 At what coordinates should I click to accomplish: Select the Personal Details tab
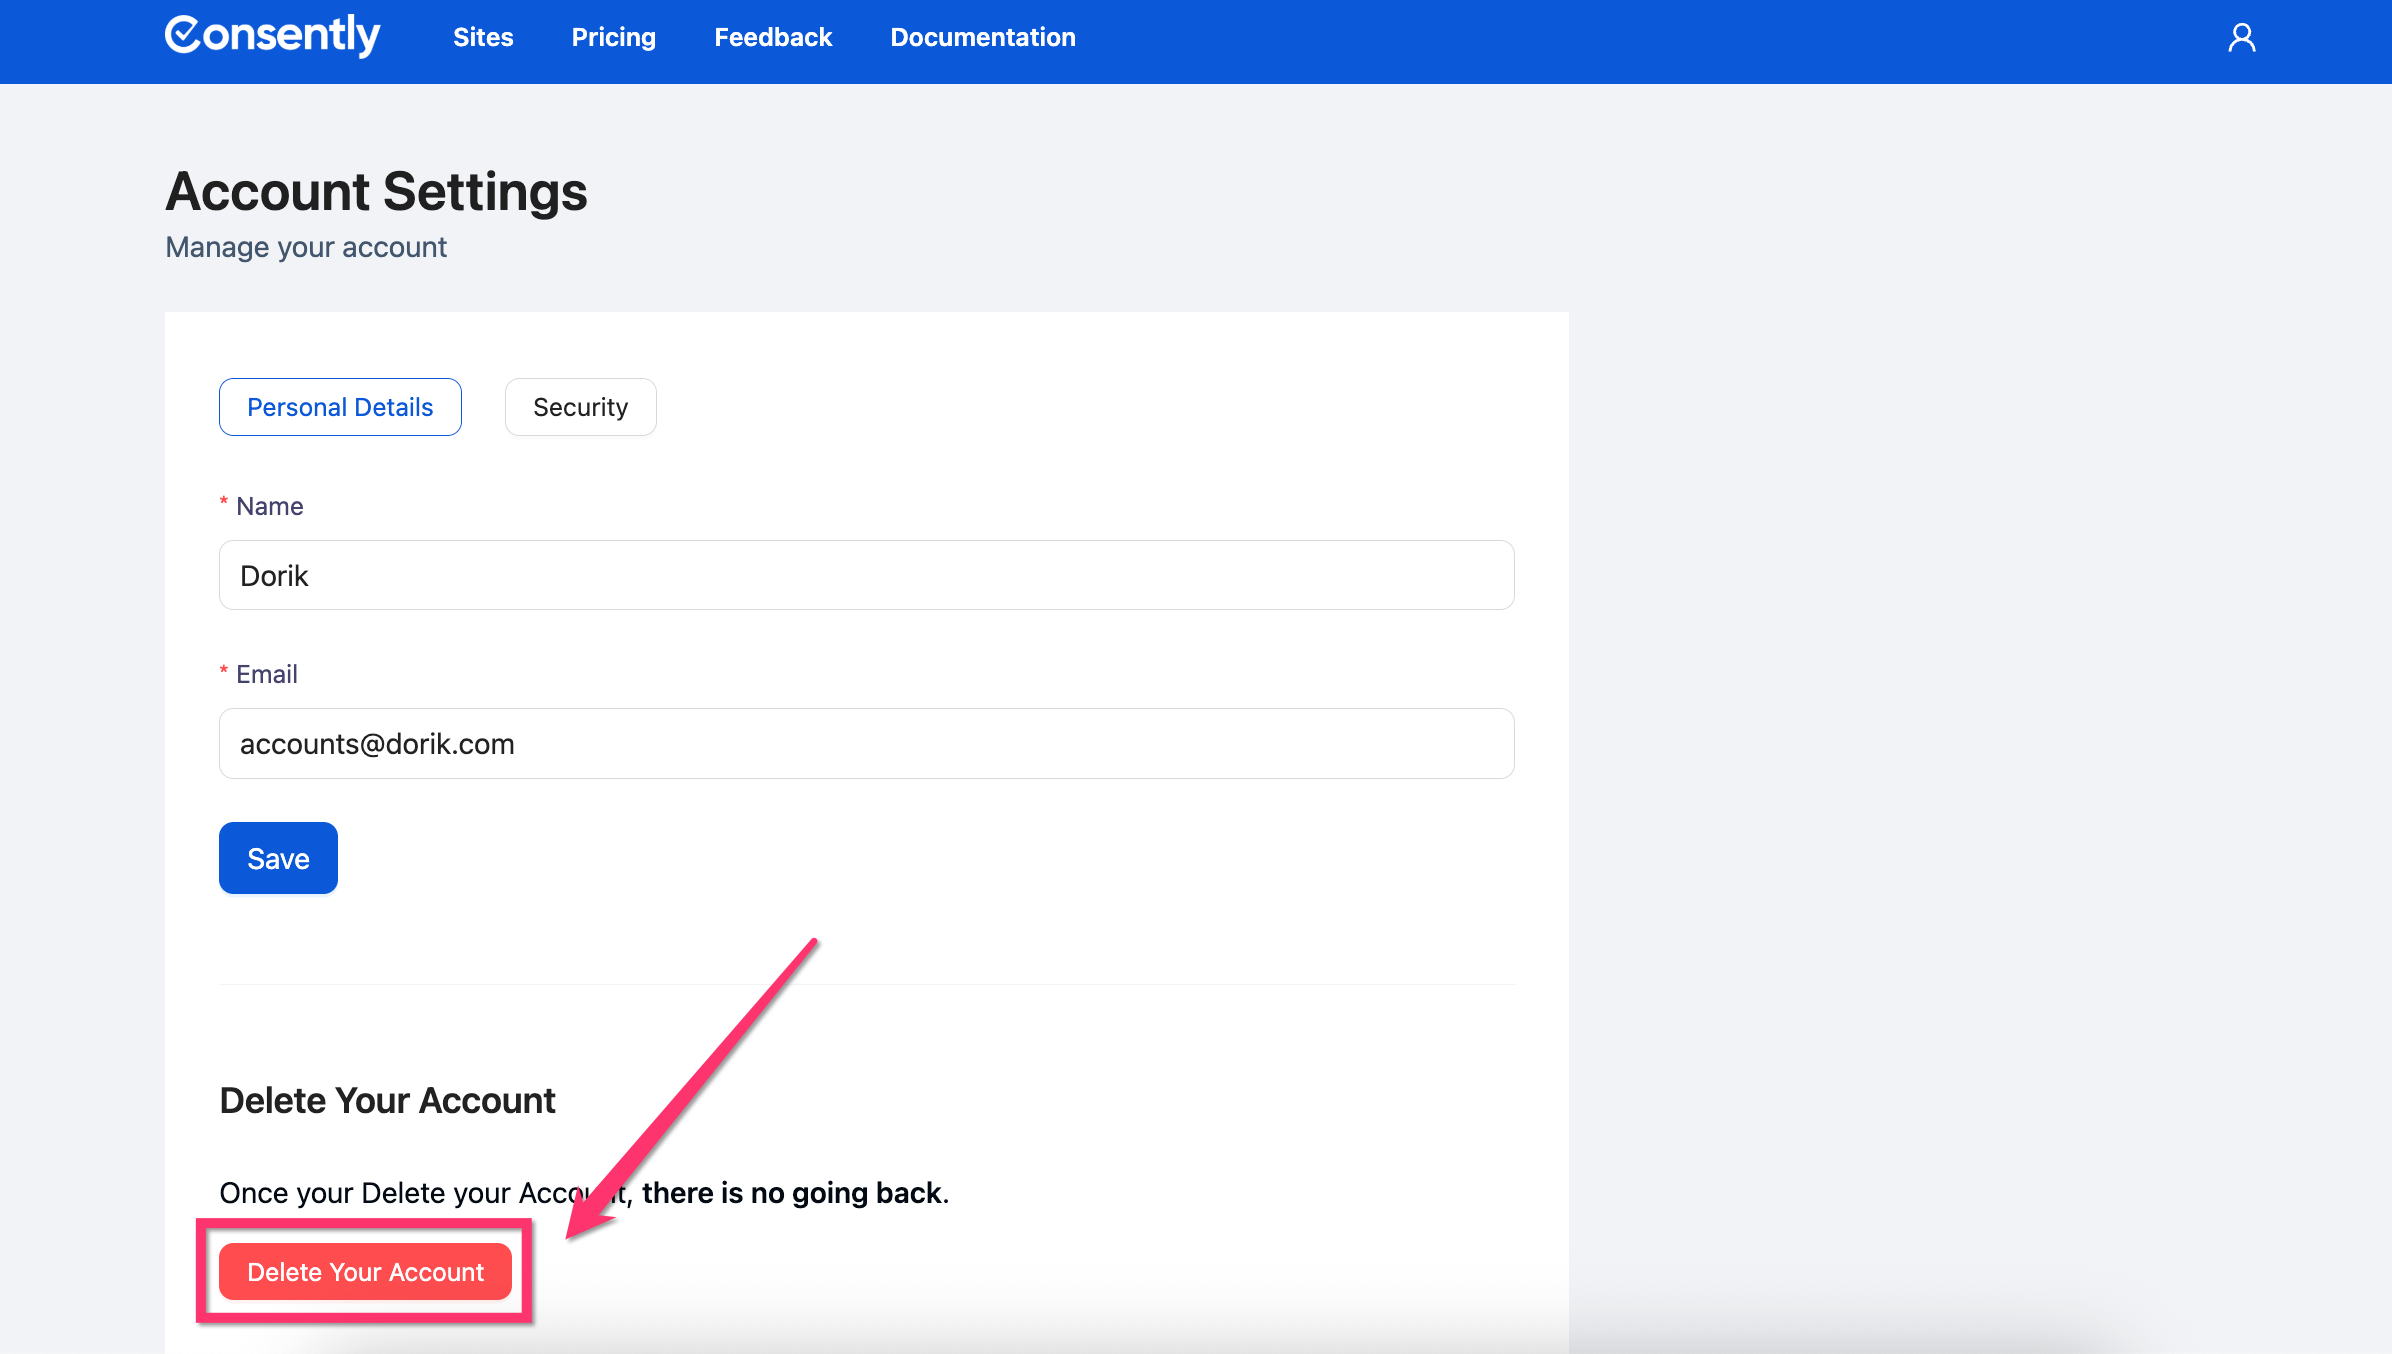340,407
